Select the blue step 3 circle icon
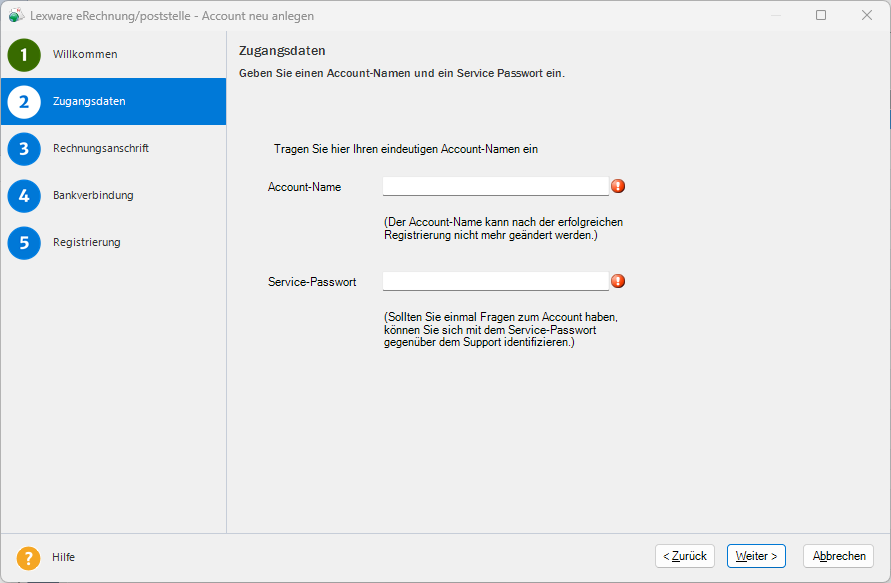 24,149
